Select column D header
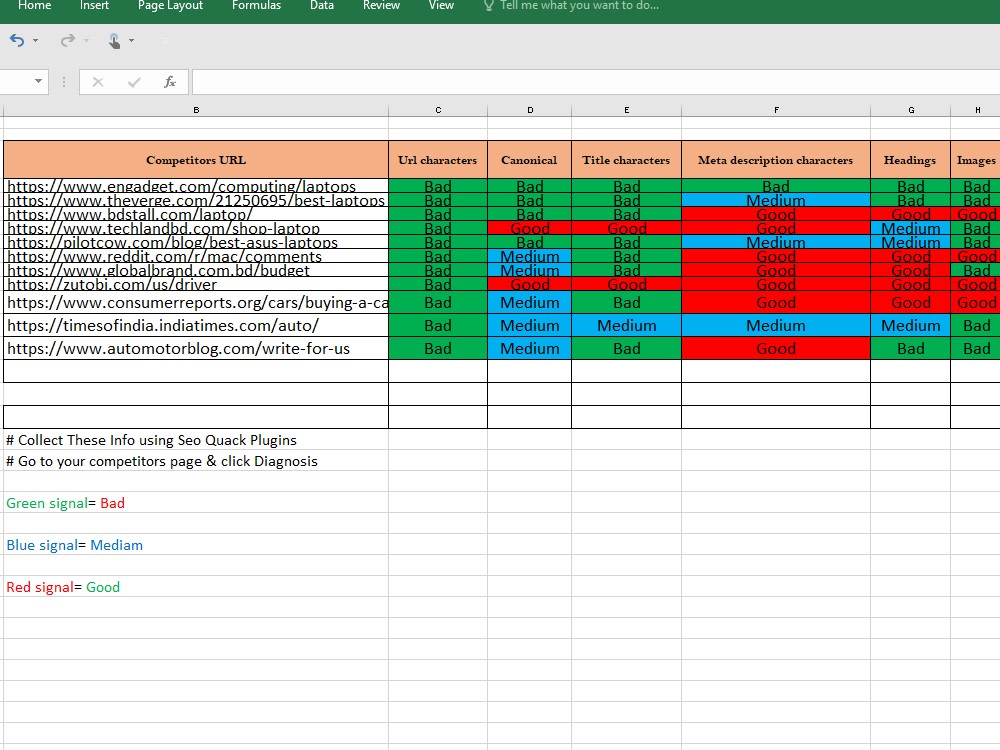This screenshot has width=1000, height=750. (530, 110)
